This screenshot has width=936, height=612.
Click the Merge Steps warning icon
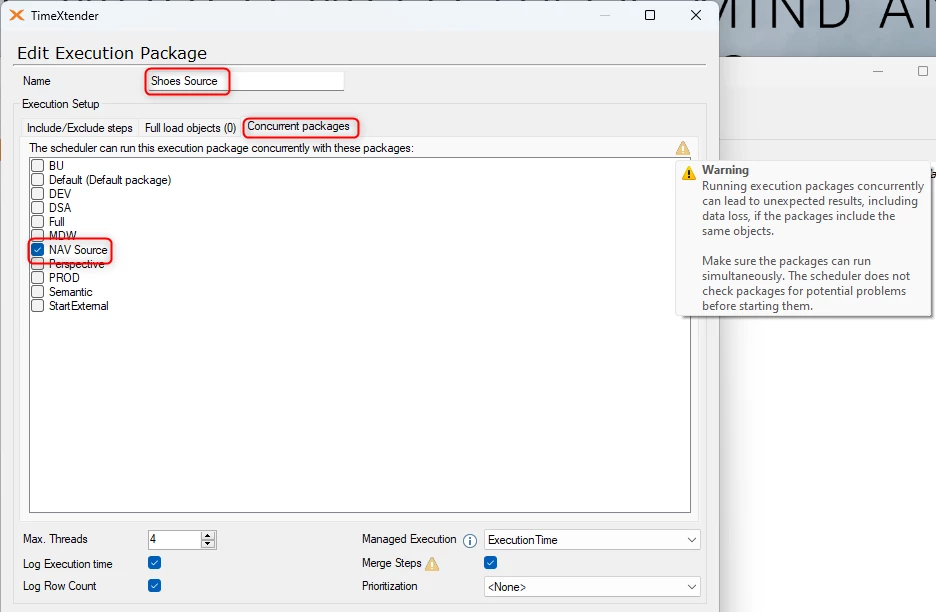pos(432,564)
